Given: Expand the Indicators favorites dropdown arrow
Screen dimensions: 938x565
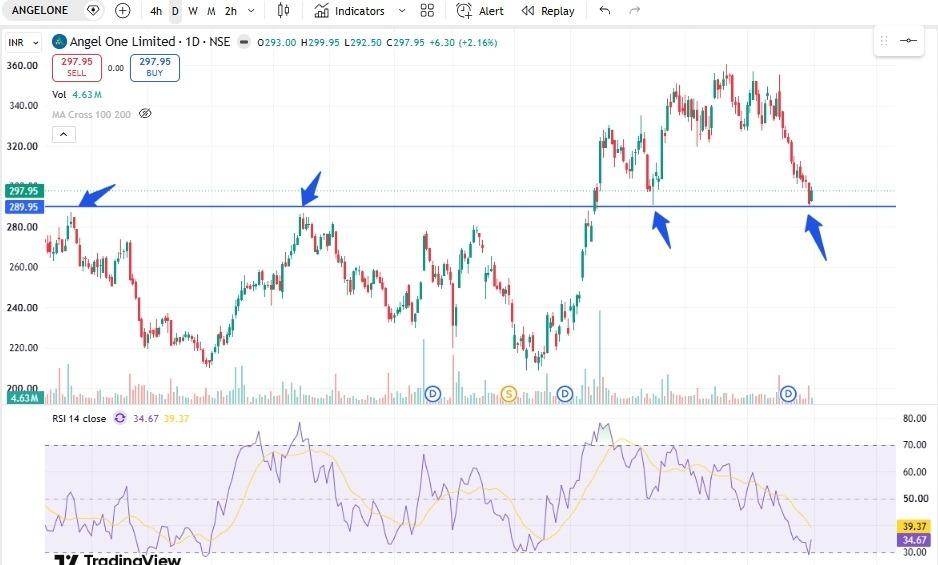Looking at the screenshot, I should pos(402,11).
